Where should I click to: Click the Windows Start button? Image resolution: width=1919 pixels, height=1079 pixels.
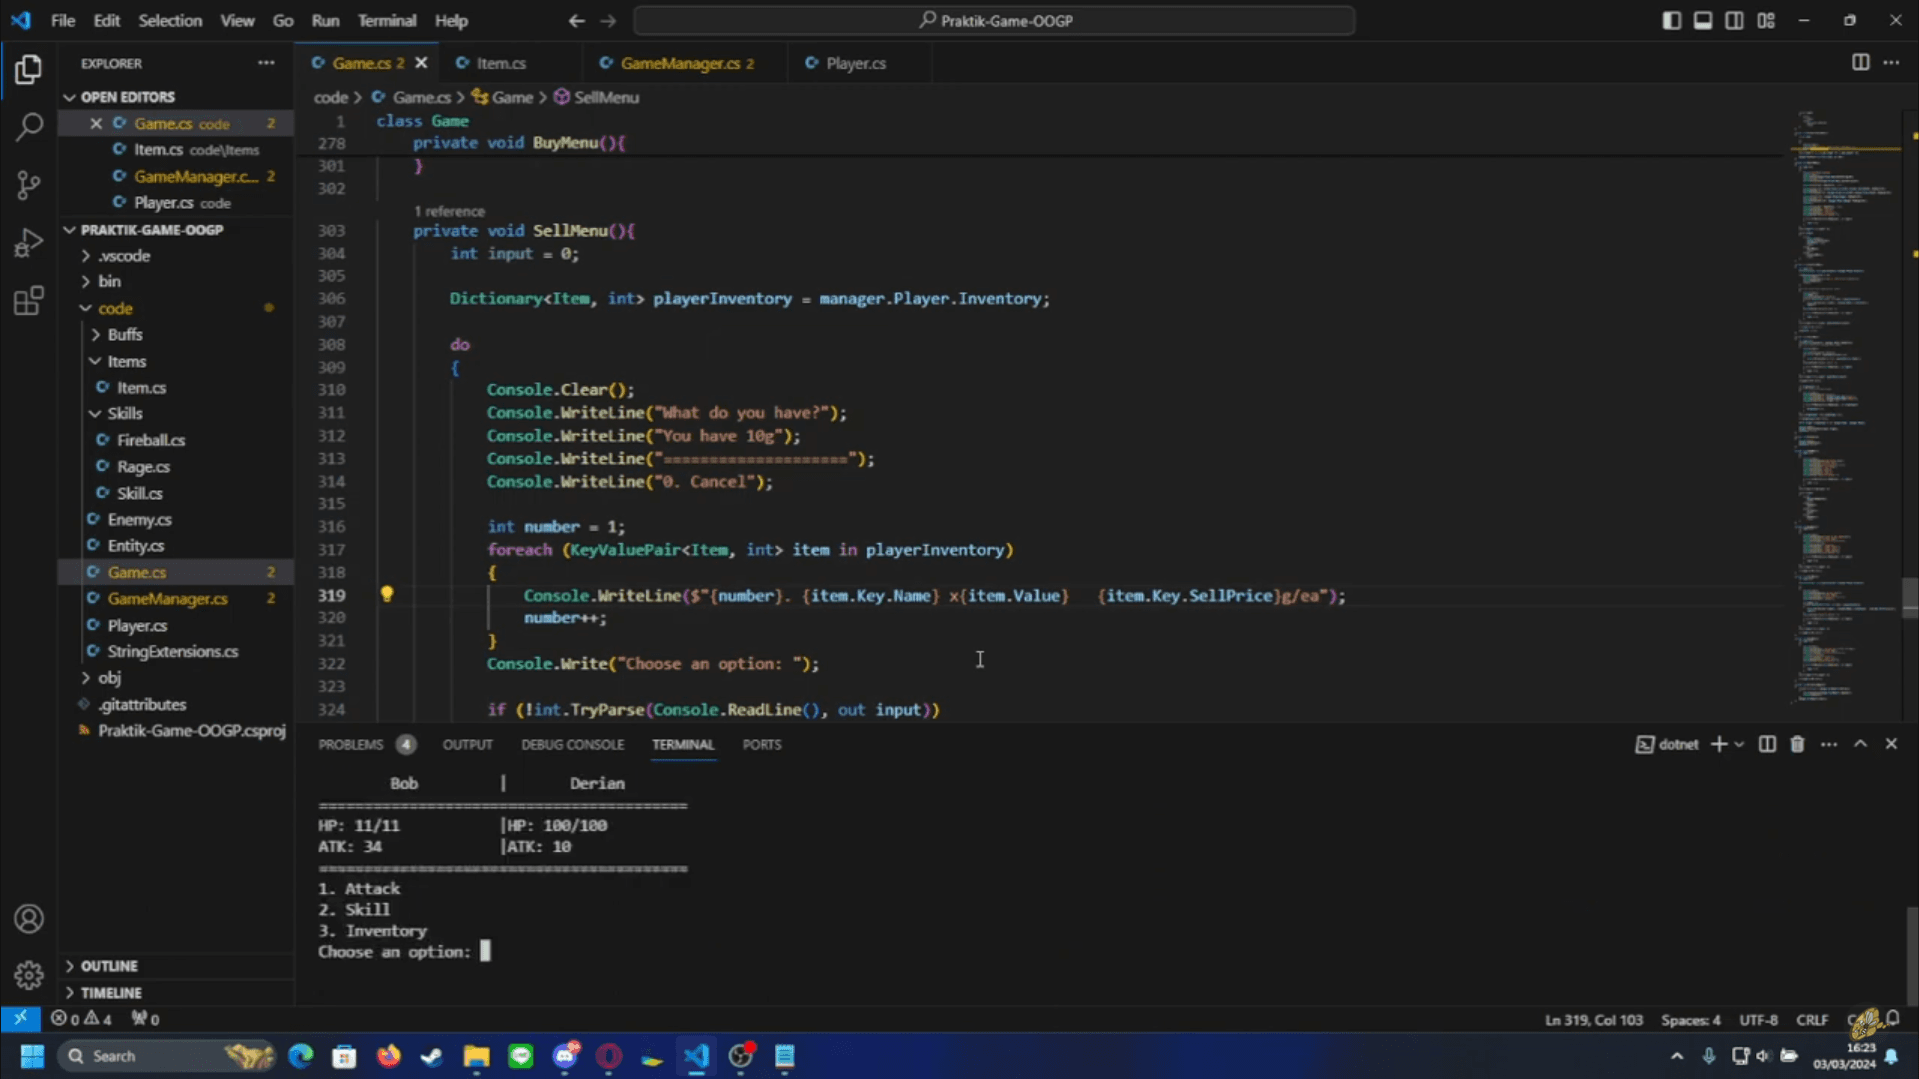coord(32,1056)
